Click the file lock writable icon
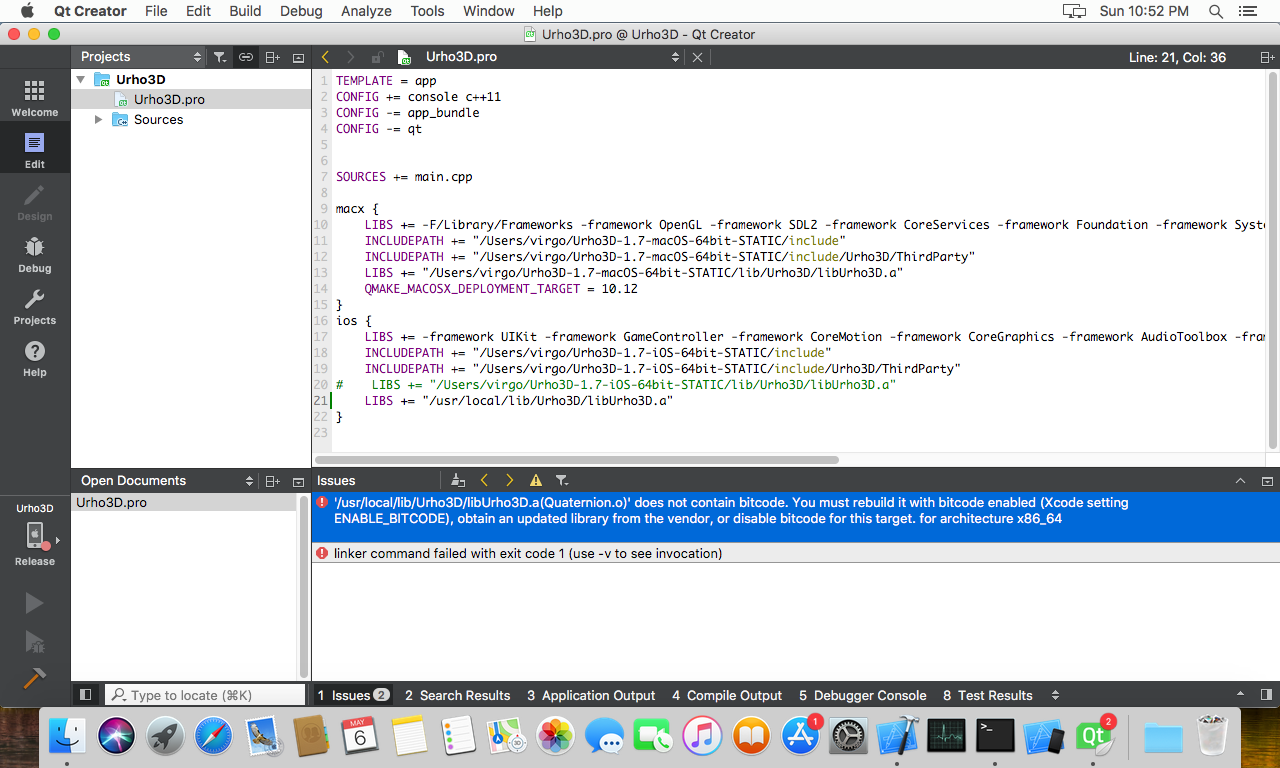Image resolution: width=1280 pixels, height=768 pixels. [x=377, y=57]
